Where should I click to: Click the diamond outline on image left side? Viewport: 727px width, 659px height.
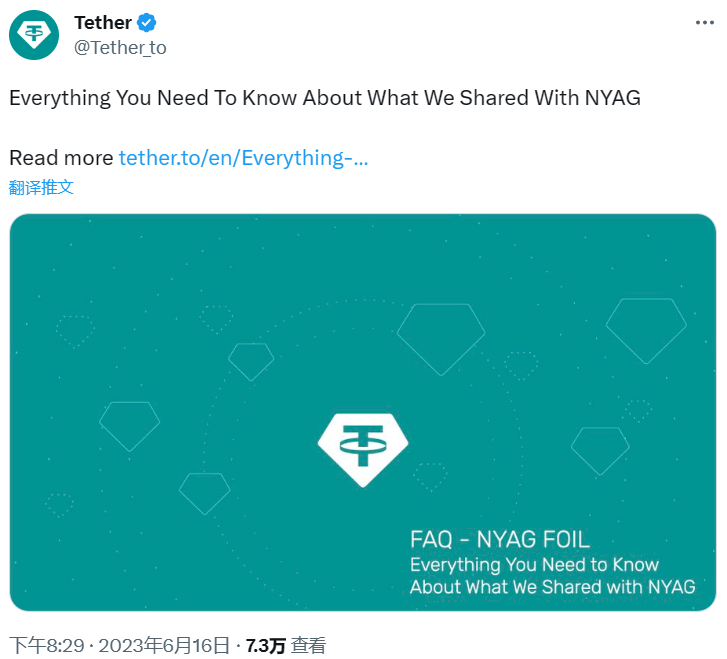point(129,427)
